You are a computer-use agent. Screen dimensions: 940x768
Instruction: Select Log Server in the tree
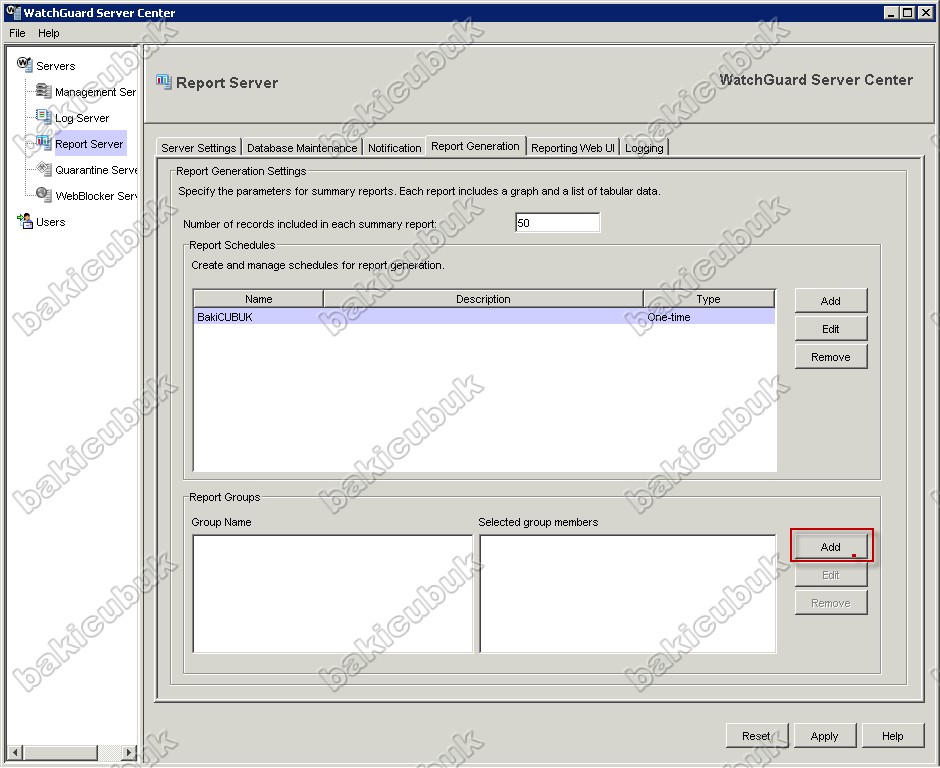click(x=82, y=118)
